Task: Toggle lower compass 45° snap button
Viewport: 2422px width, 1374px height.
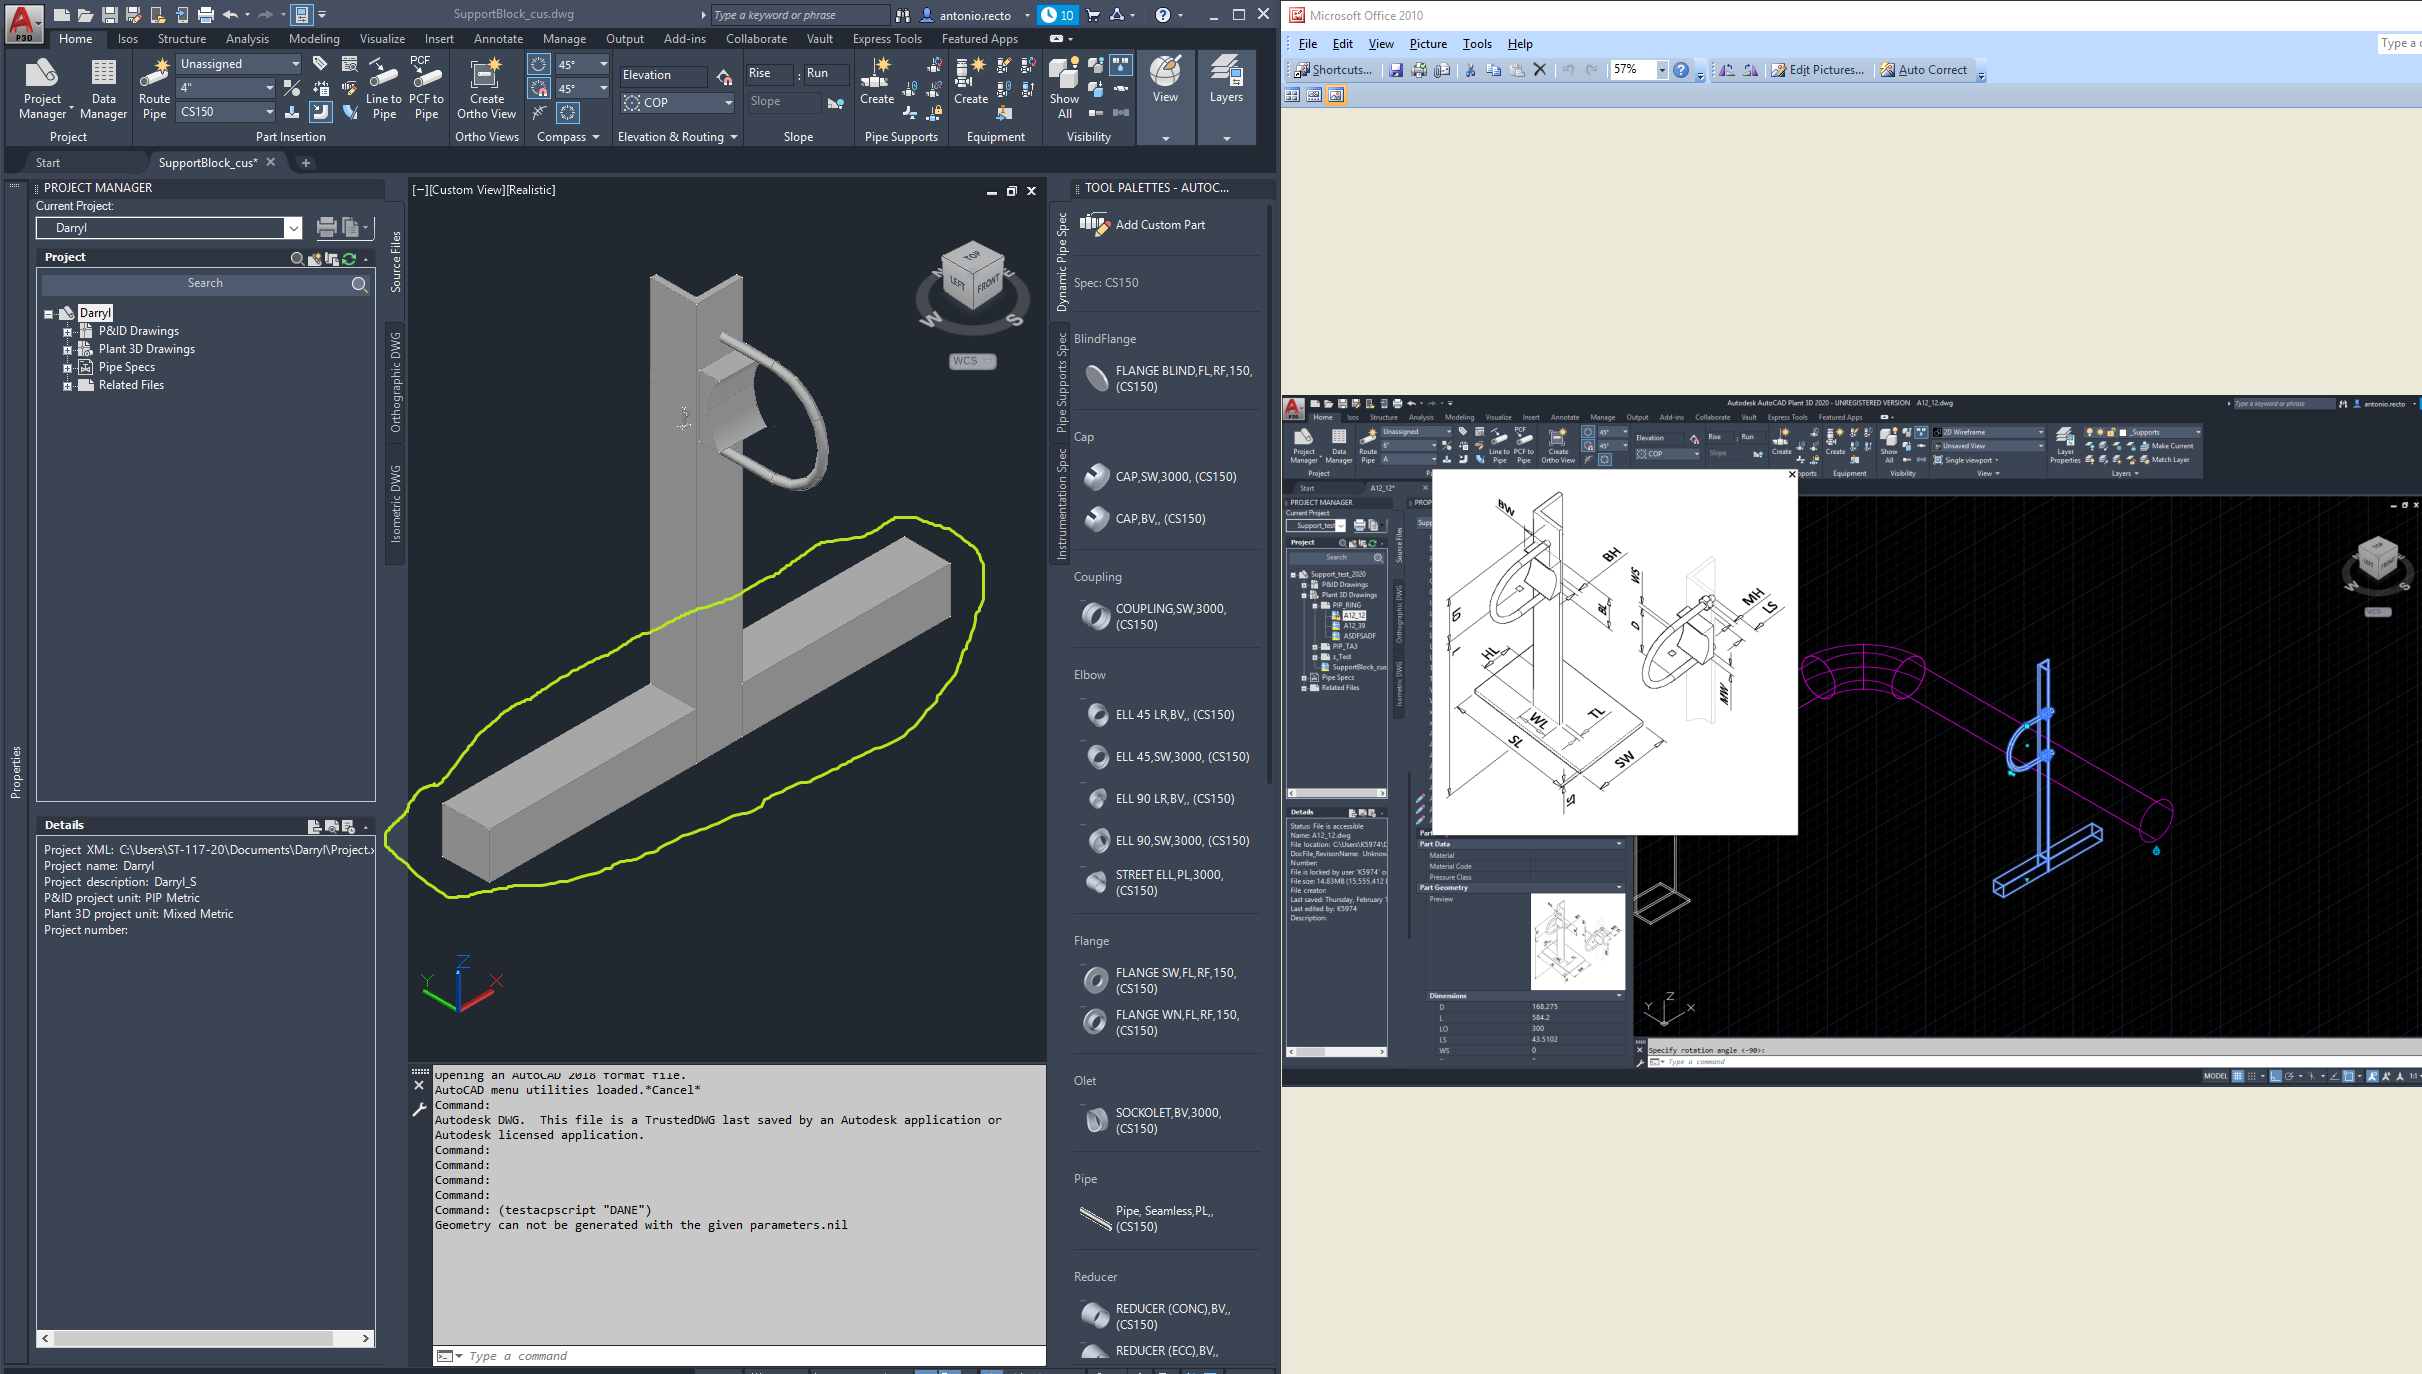Action: pyautogui.click(x=539, y=88)
